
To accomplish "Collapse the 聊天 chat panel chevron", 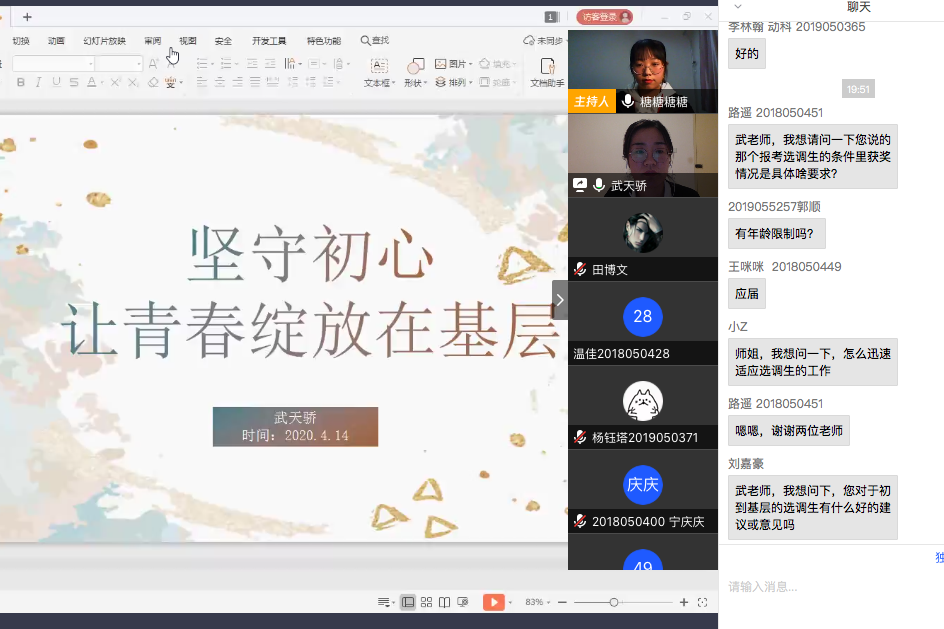I will click(737, 8).
